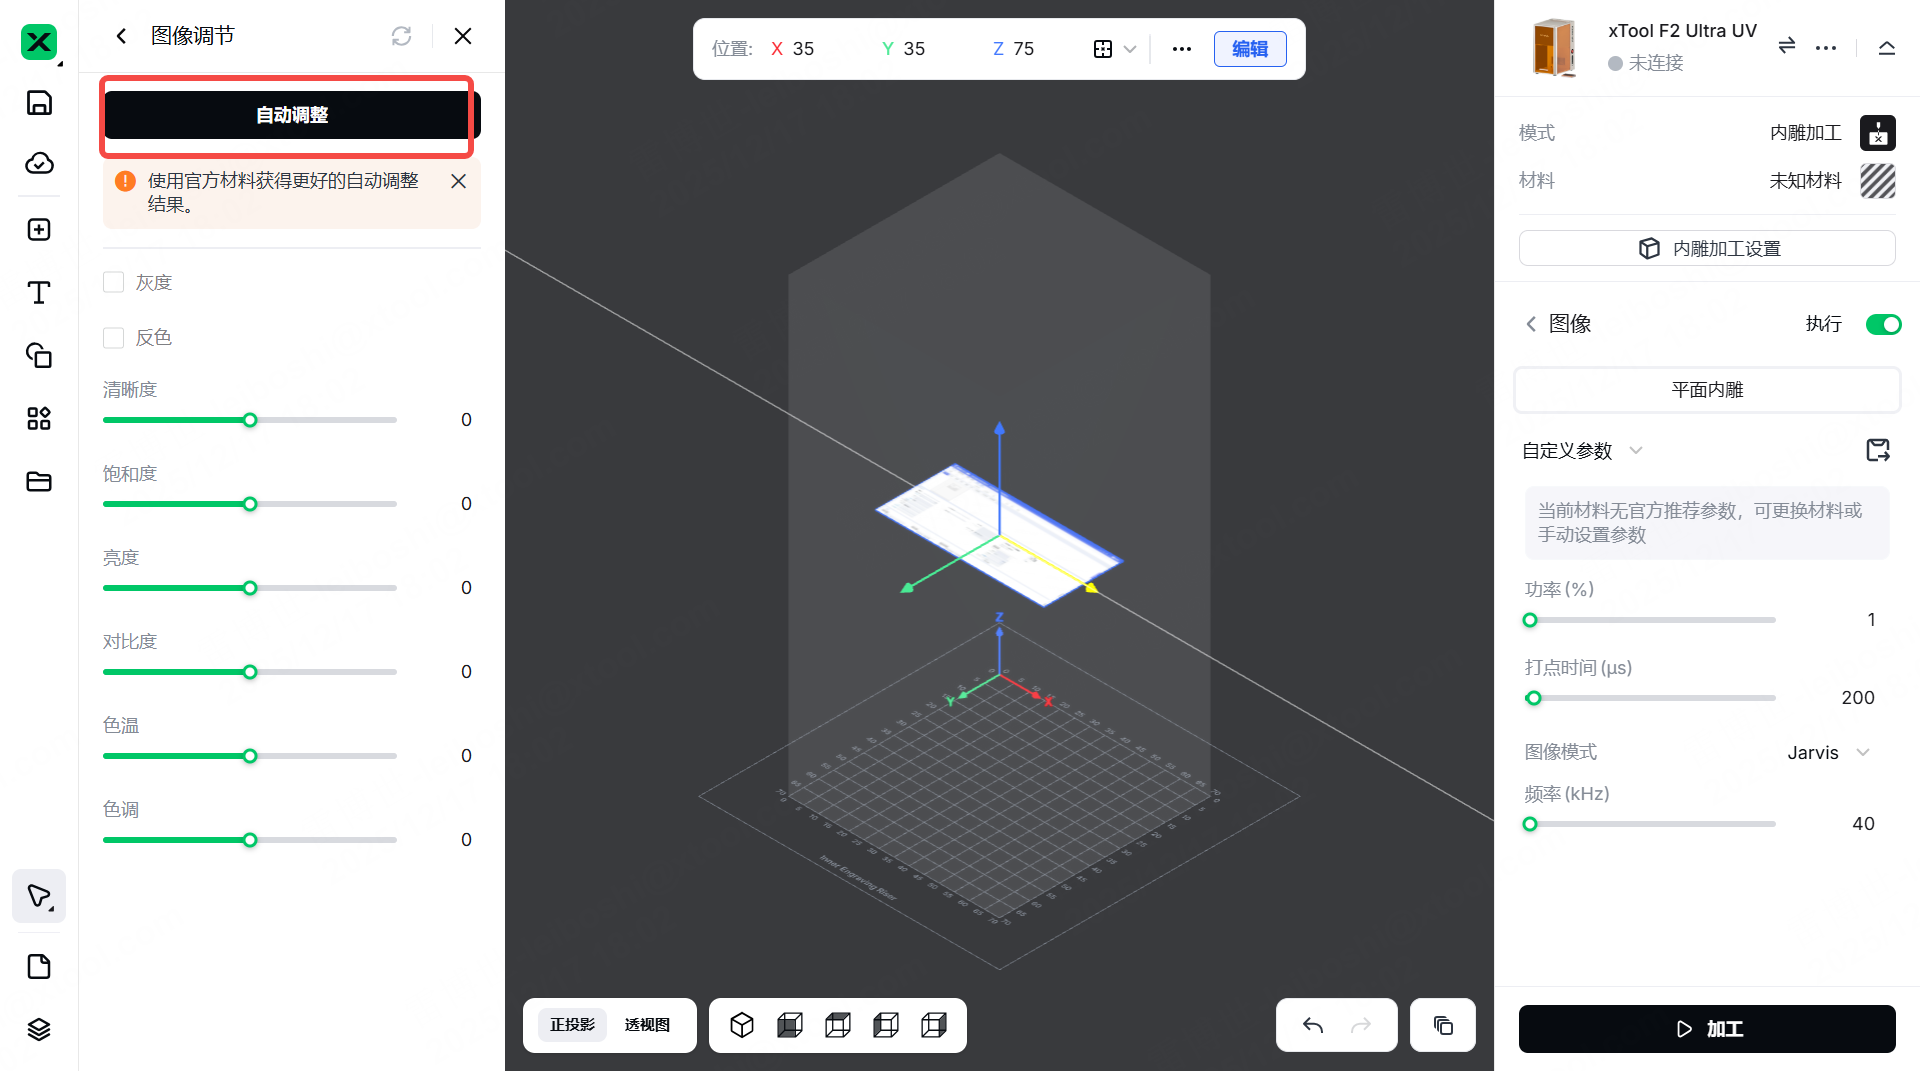Check the 反色 invert checkbox
Image resolution: width=1920 pixels, height=1071 pixels.
[x=114, y=338]
